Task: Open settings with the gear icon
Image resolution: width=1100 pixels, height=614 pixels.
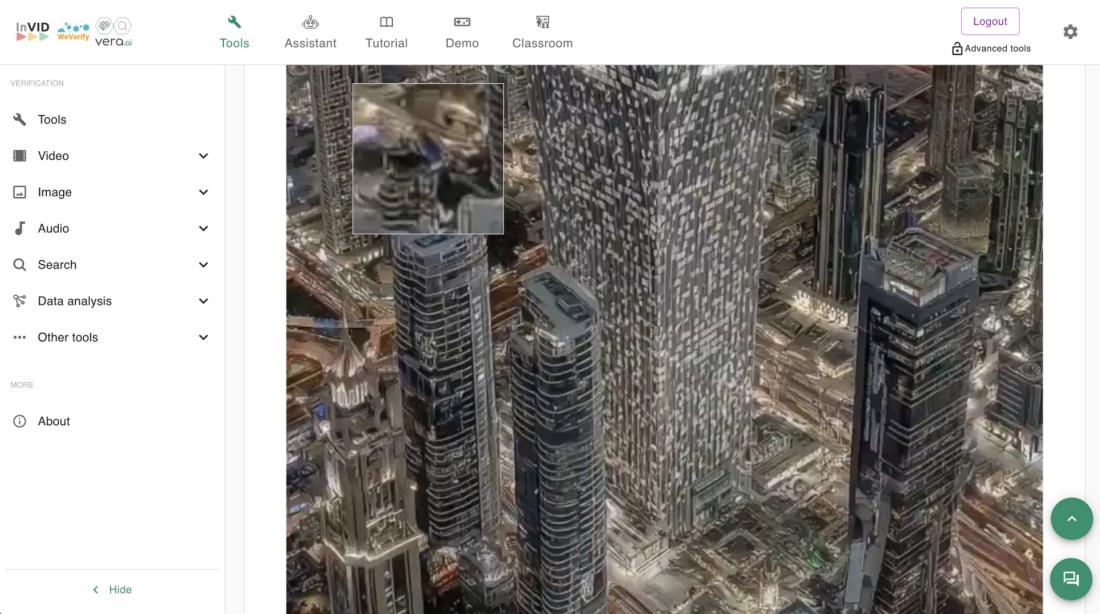Action: [x=1070, y=32]
